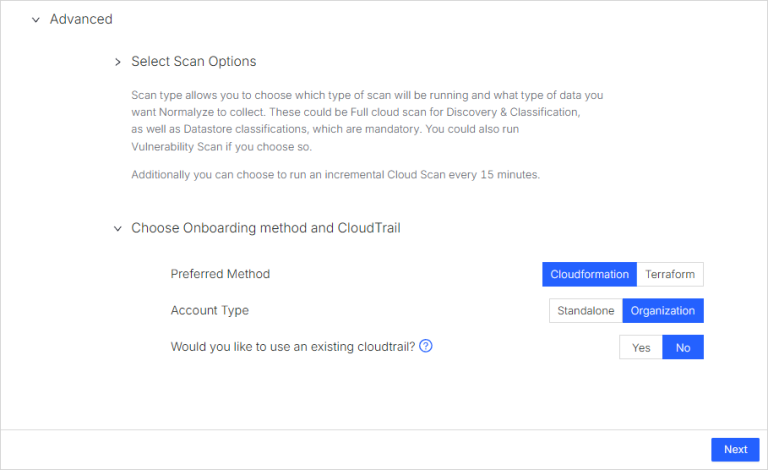This screenshot has height=470, width=768.
Task: Click the existing cloudtrail question text
Action: click(x=292, y=346)
